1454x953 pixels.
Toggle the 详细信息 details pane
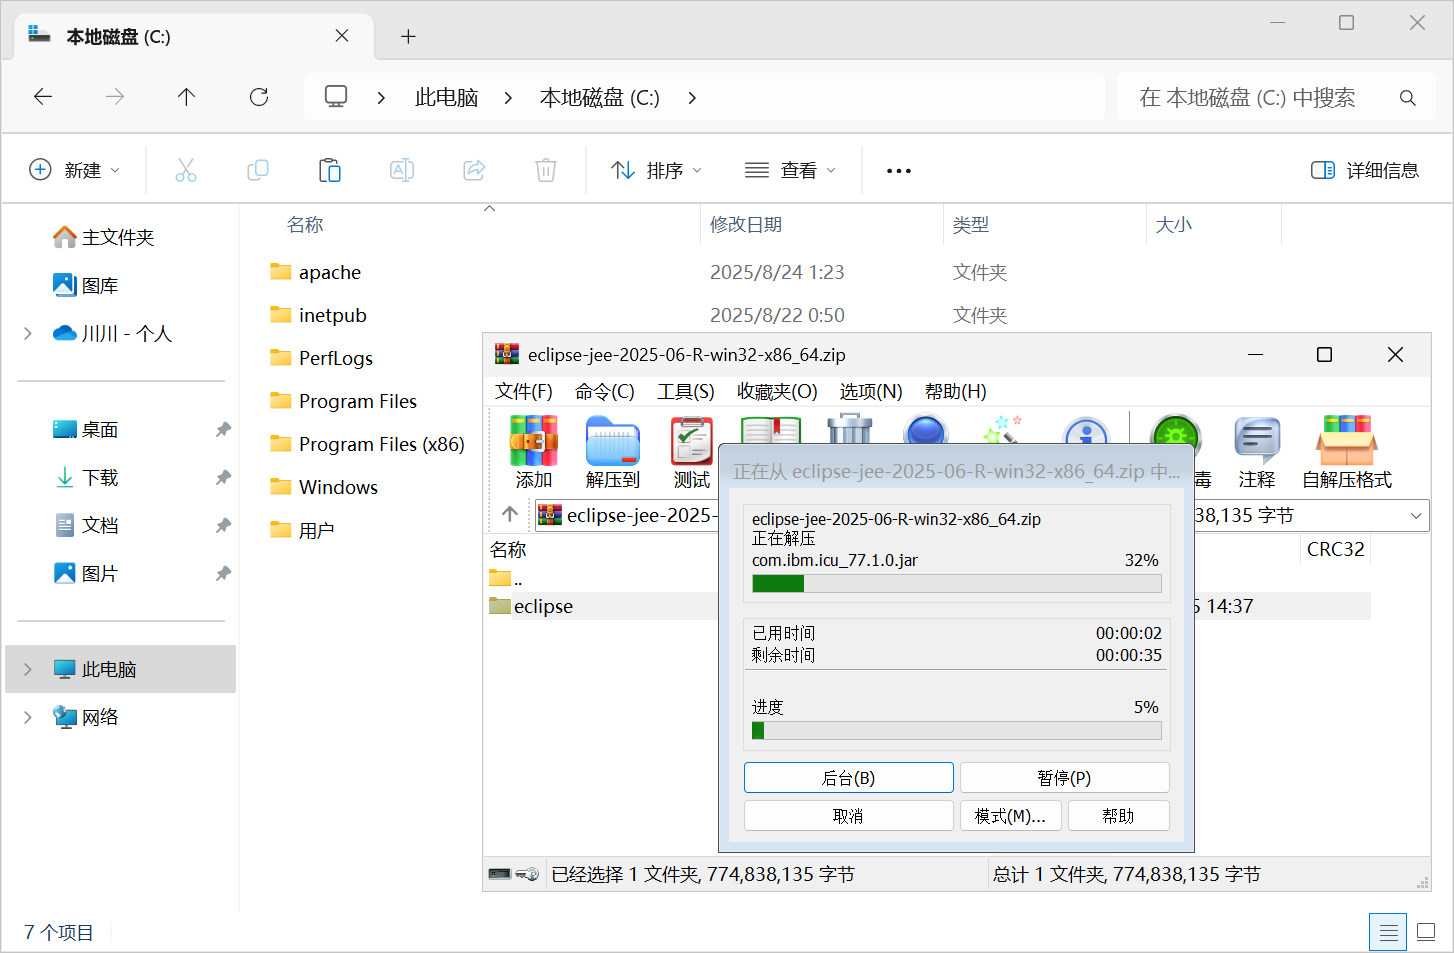tap(1365, 170)
